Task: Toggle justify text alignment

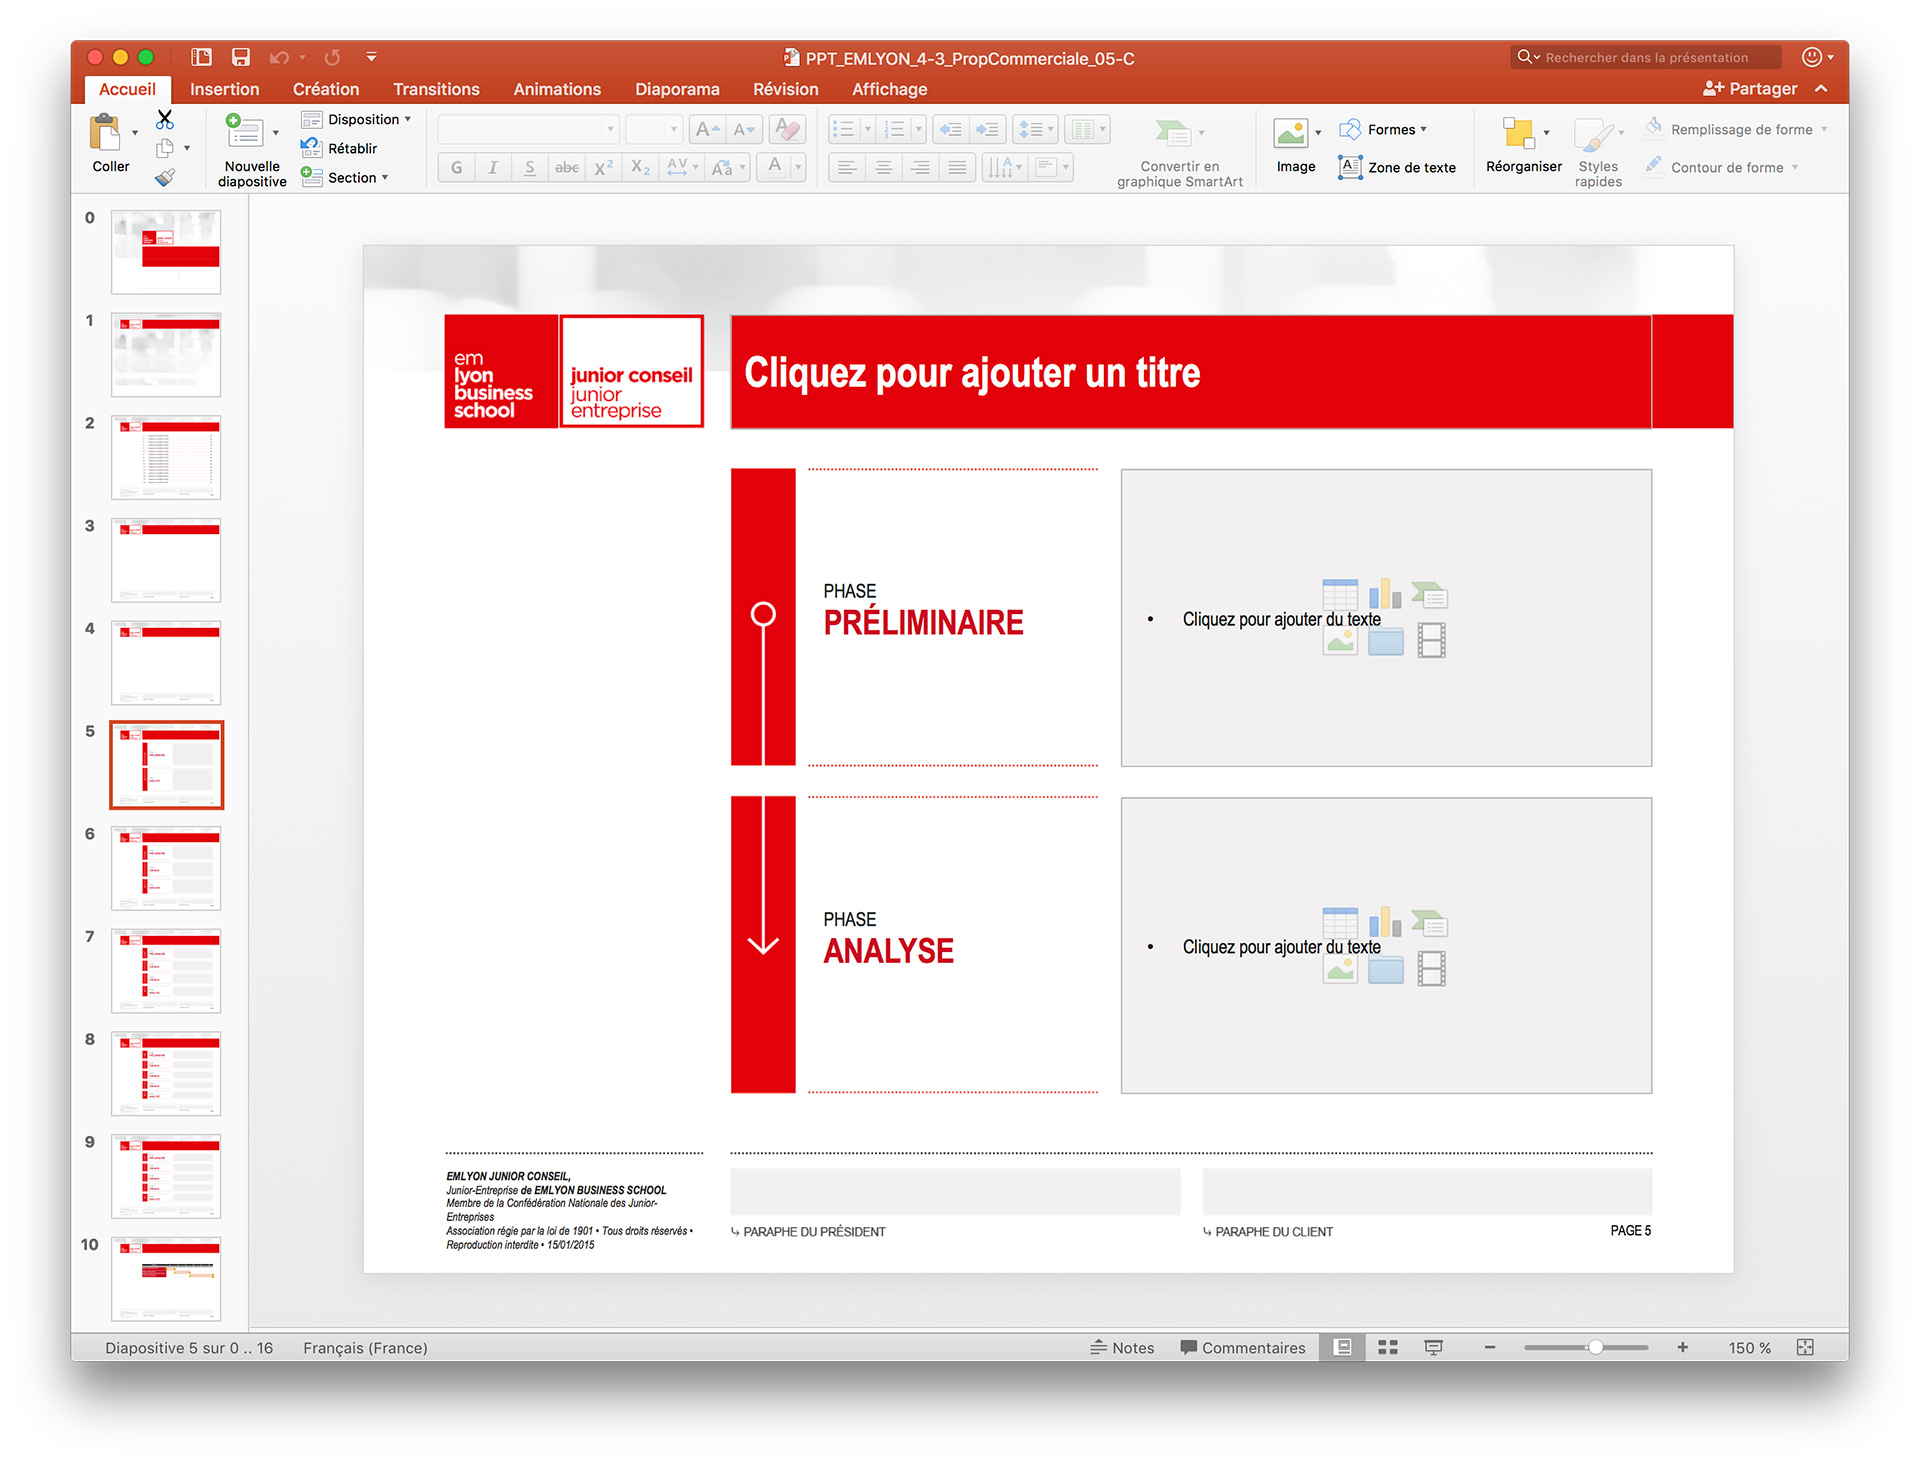Action: tap(957, 167)
